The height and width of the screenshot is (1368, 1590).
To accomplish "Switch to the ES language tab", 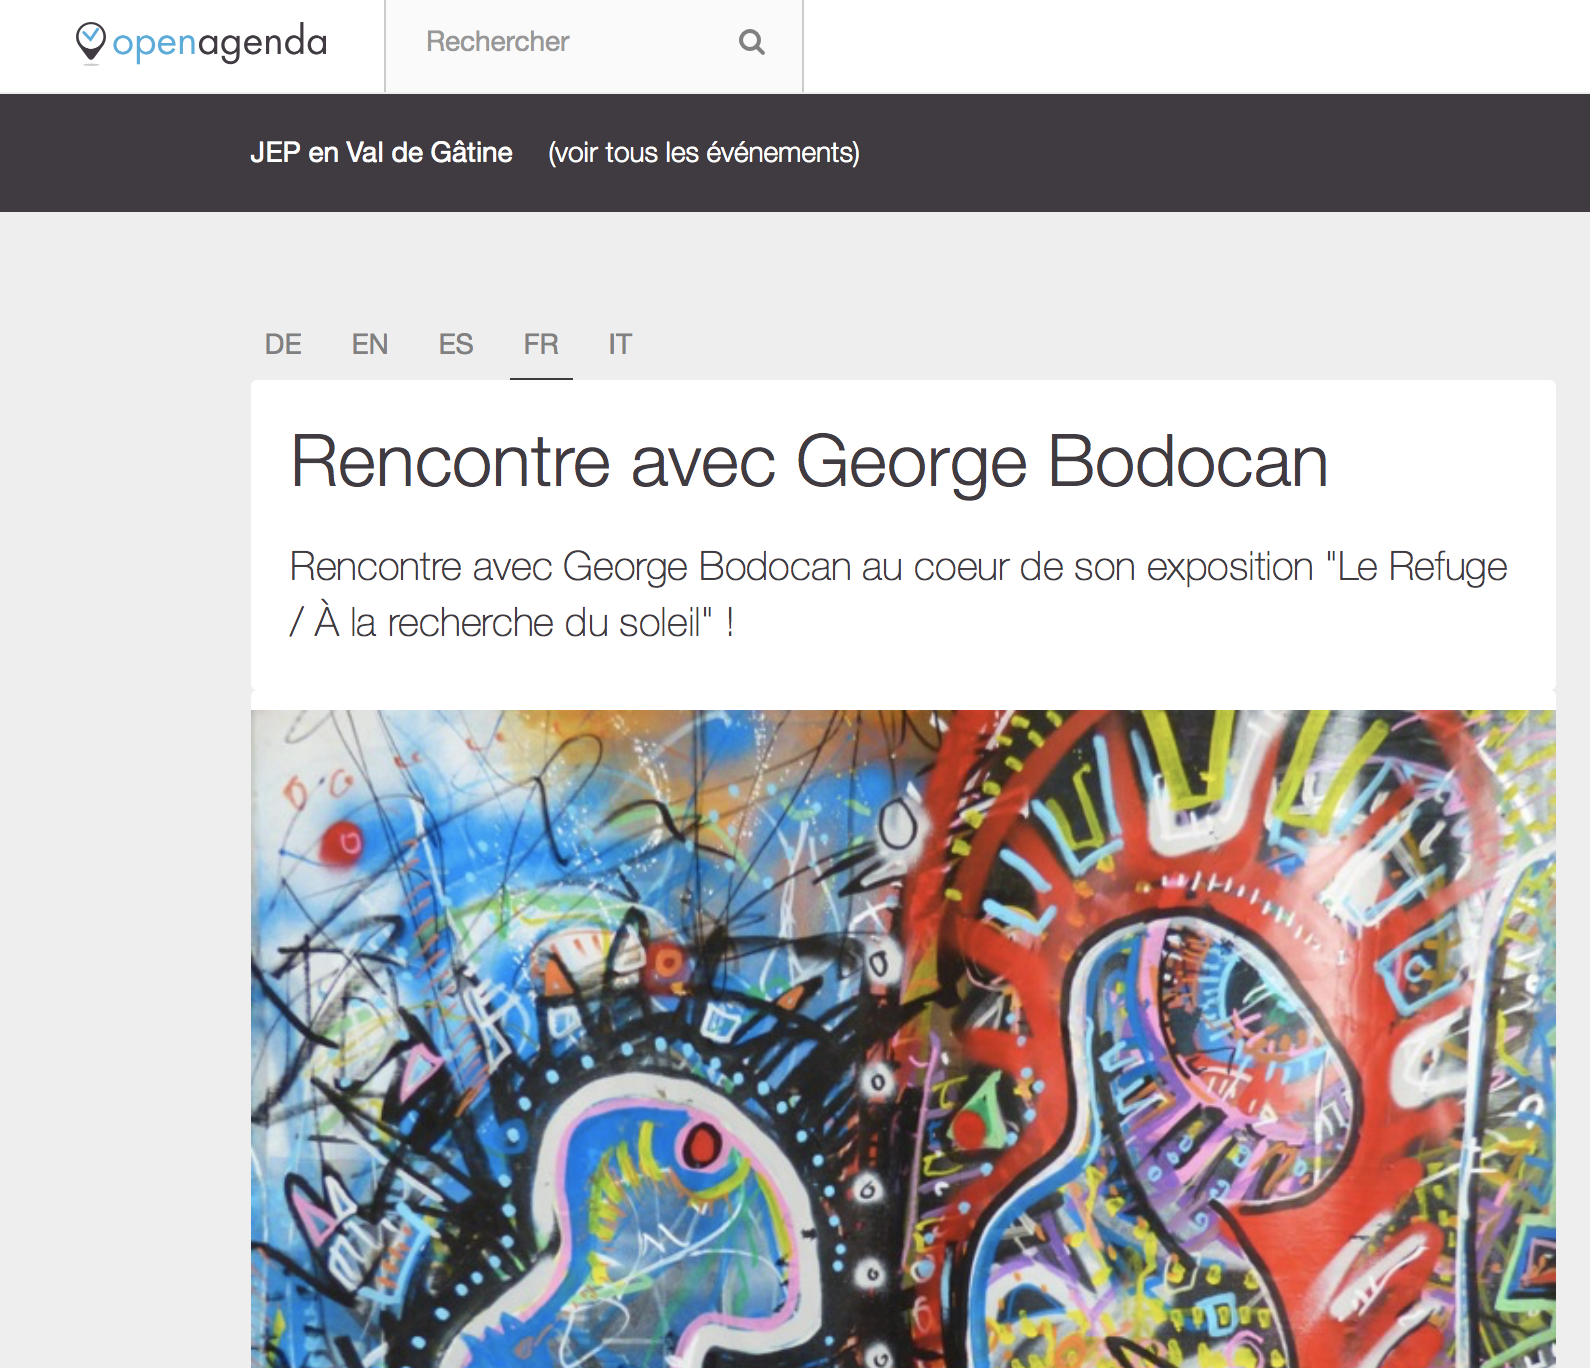I will pos(456,344).
